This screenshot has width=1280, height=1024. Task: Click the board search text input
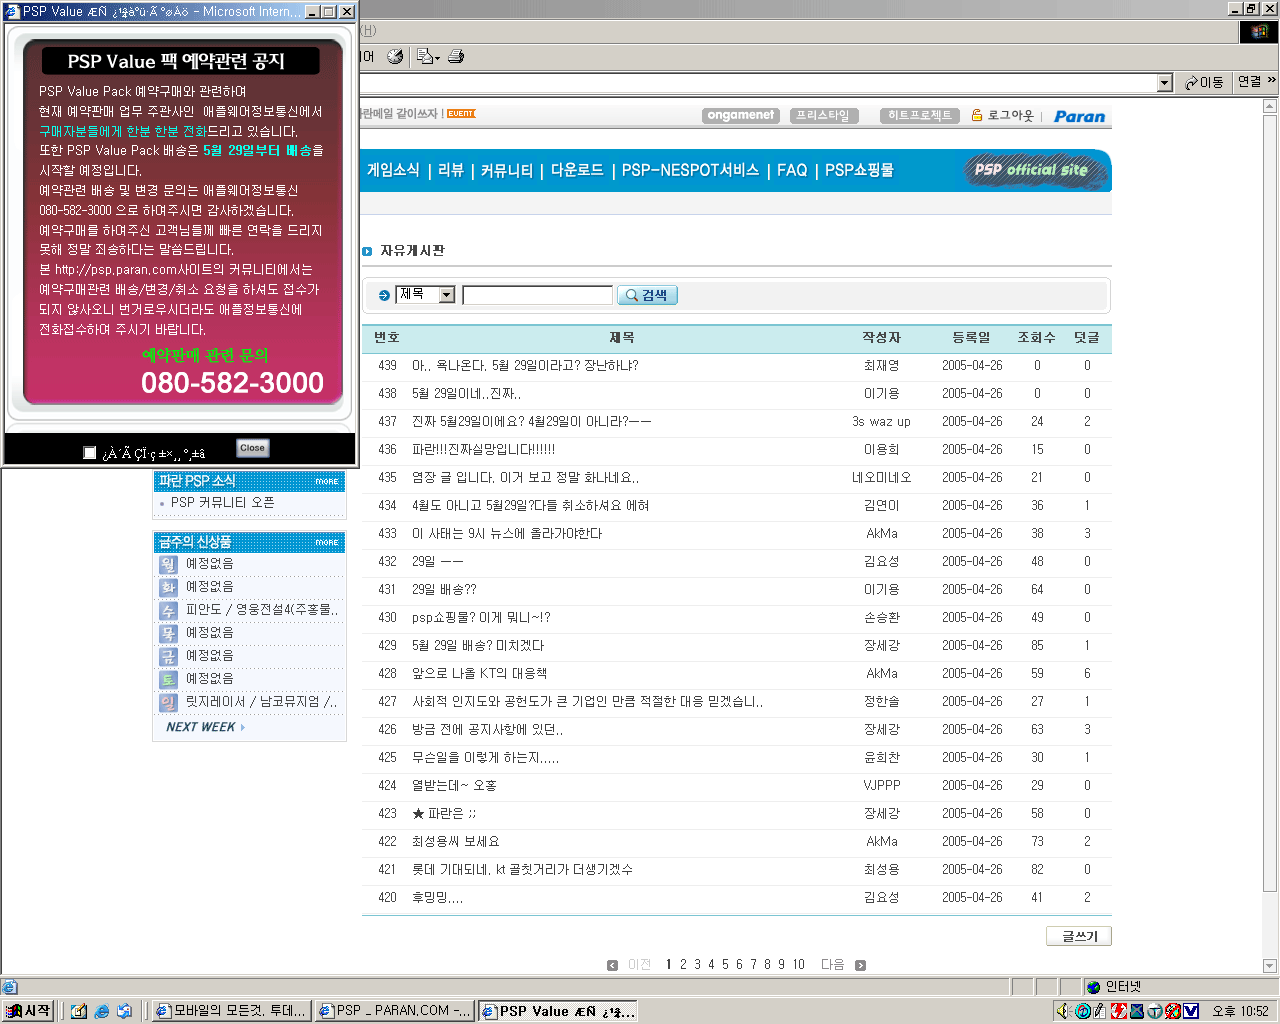coord(538,295)
